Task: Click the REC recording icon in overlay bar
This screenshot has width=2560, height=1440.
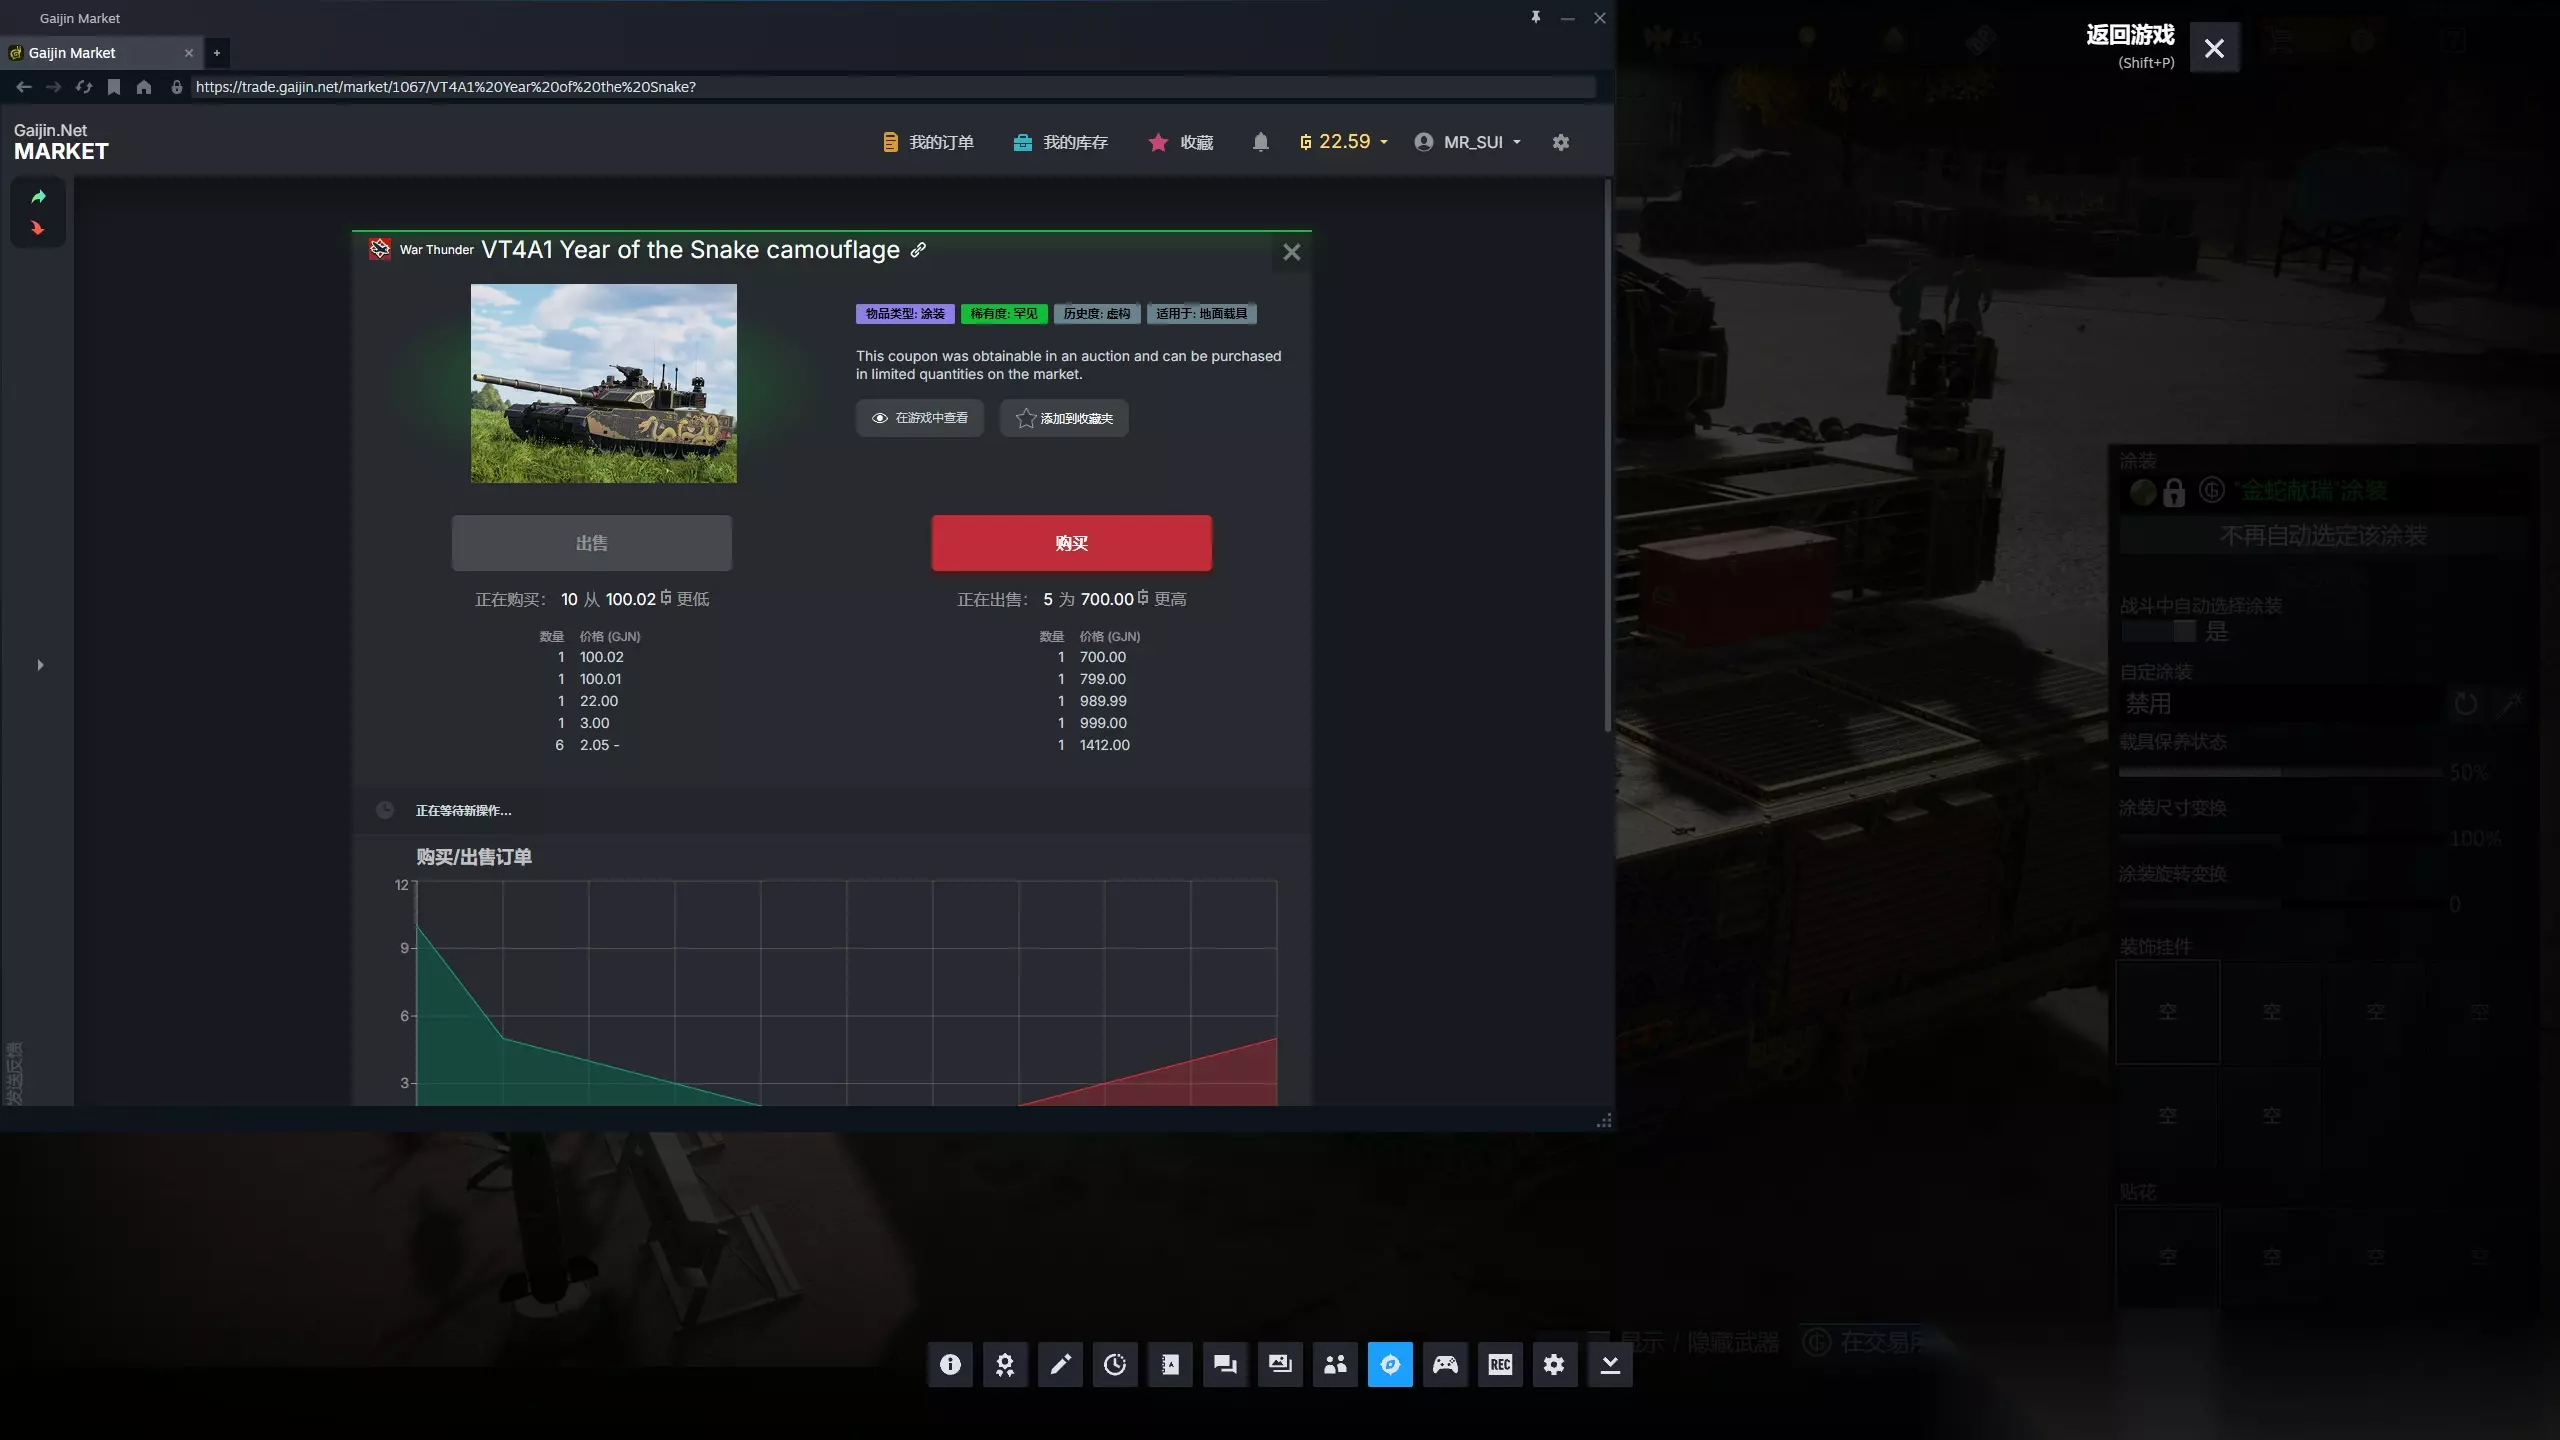Action: point(1500,1364)
